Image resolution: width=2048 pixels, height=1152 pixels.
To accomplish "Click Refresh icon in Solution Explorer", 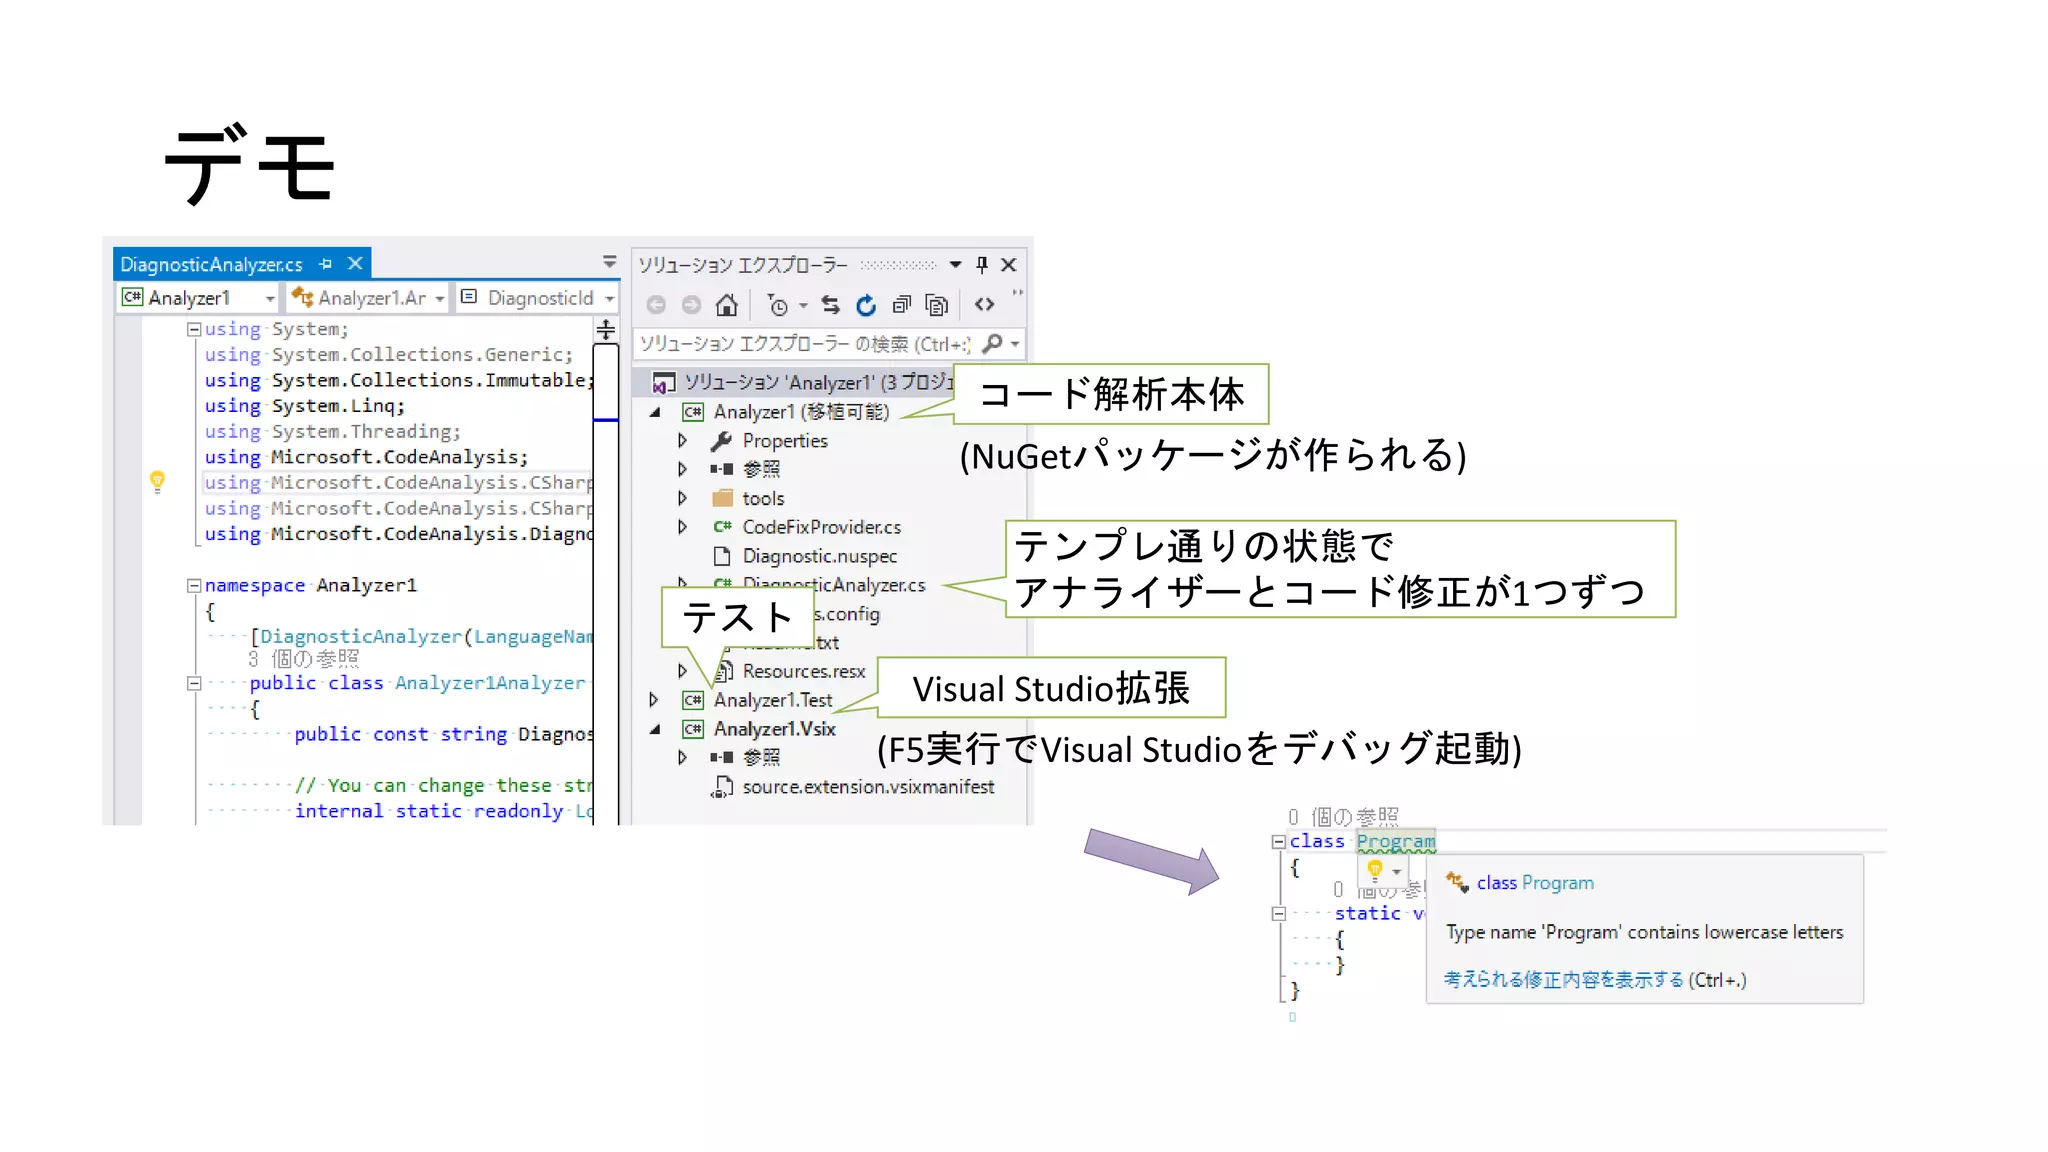I will click(x=866, y=305).
